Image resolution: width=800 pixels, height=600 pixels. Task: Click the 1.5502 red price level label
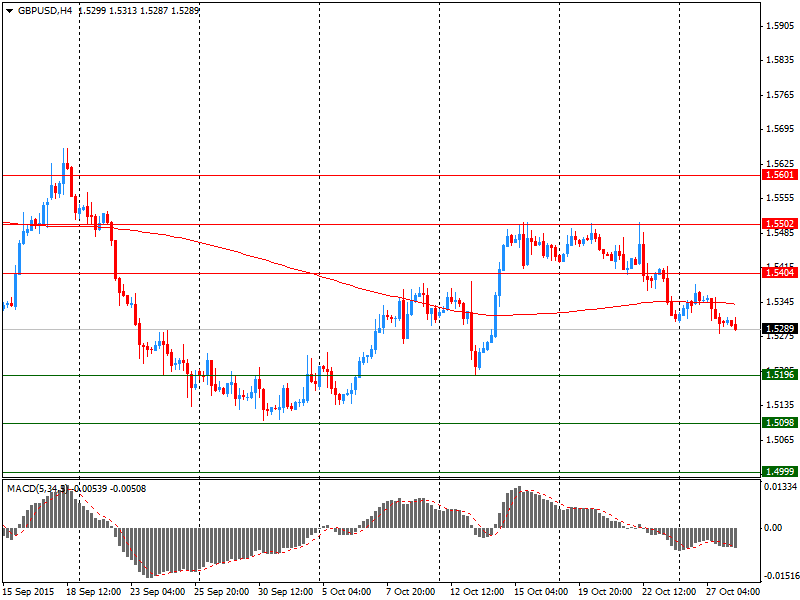point(780,224)
